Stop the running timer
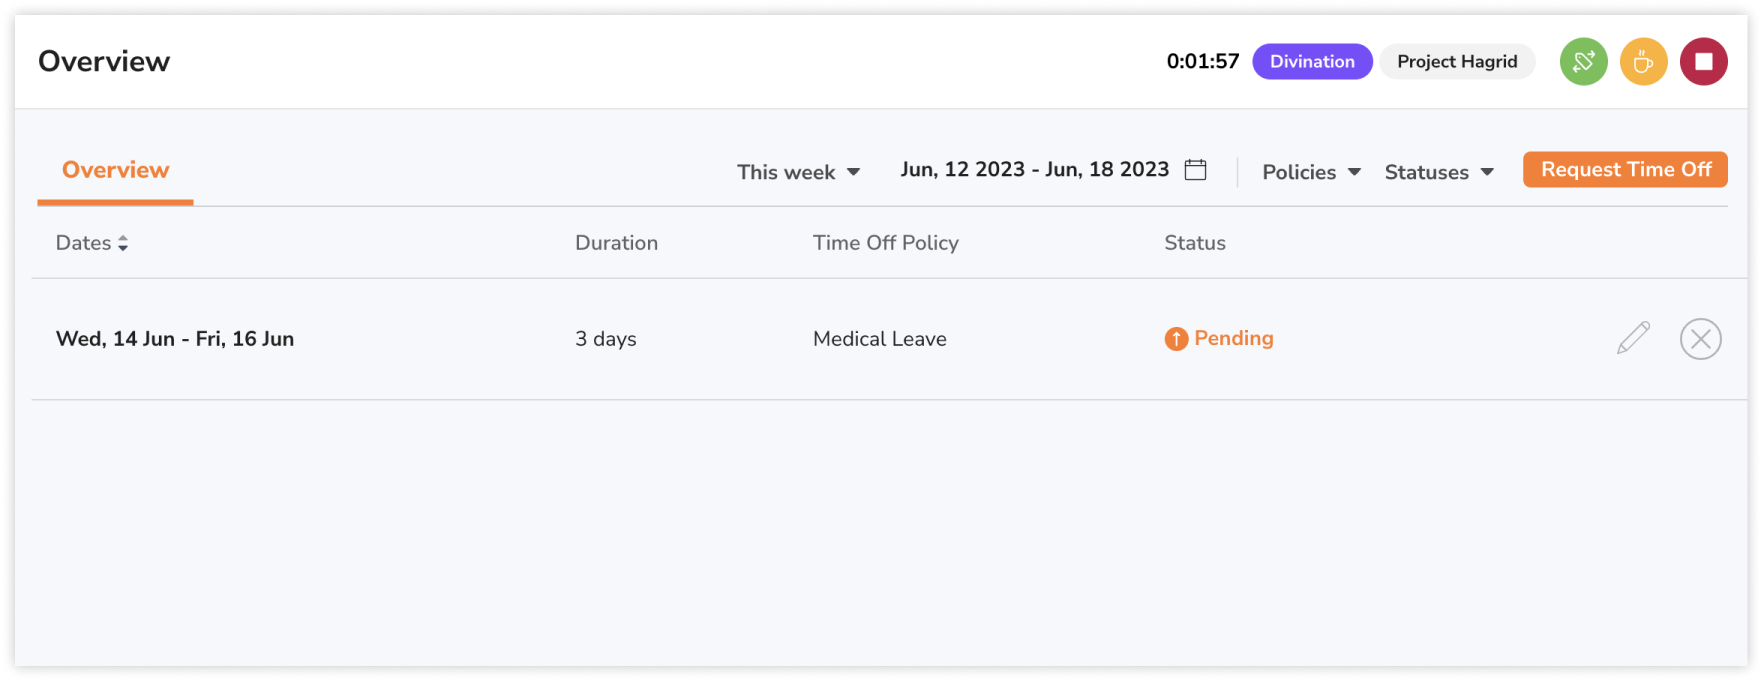The height and width of the screenshot is (682, 1763). (1702, 61)
